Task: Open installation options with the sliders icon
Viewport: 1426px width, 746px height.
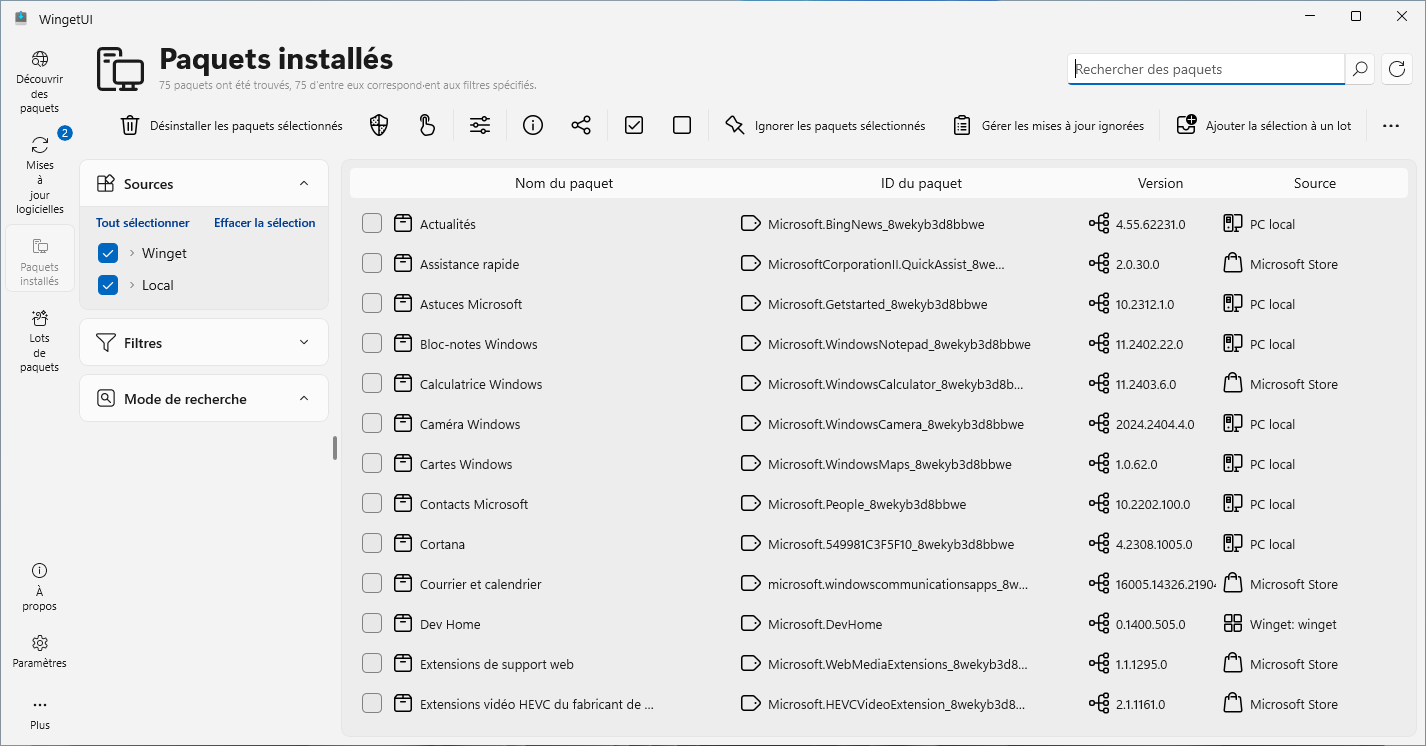Action: pos(479,125)
